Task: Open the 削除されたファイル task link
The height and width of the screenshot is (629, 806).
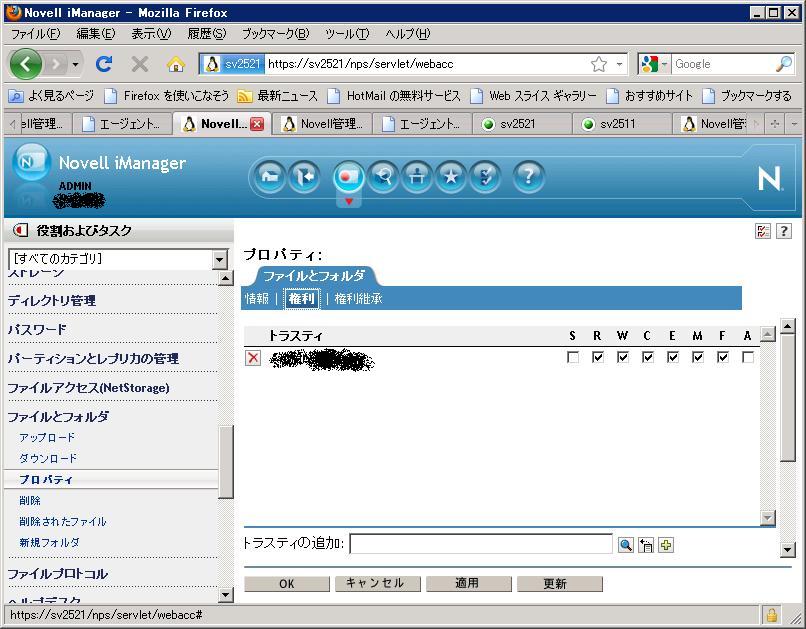Action: (x=63, y=522)
